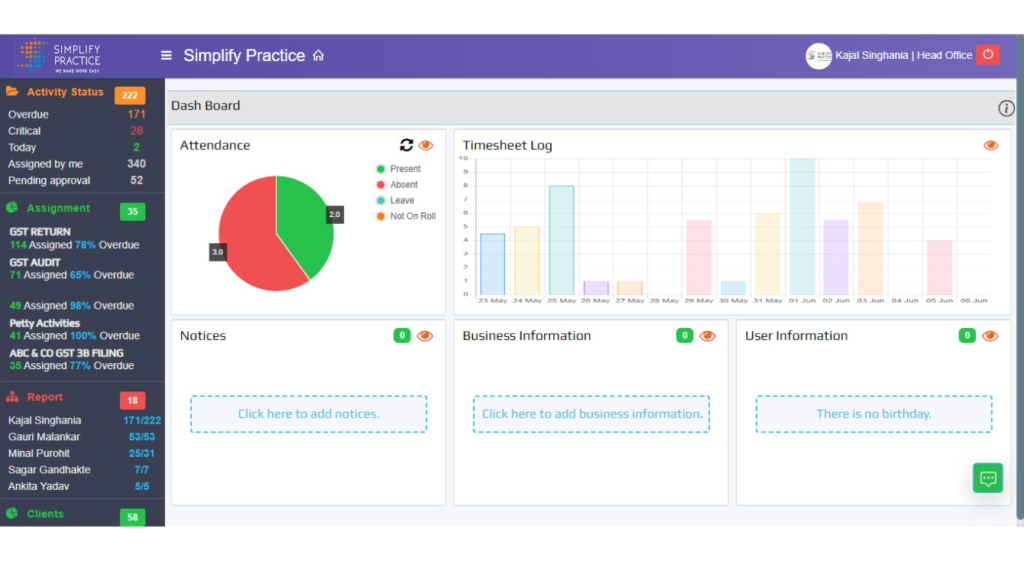Open Sagar Gandhakte report row
Image resolution: width=1024 pixels, height=561 pixels.
78,470
